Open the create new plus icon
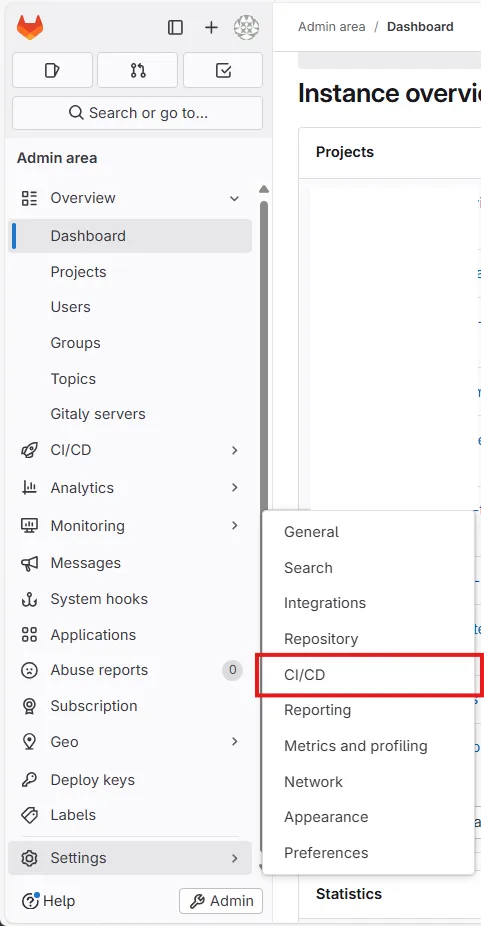484x926 pixels. tap(211, 27)
